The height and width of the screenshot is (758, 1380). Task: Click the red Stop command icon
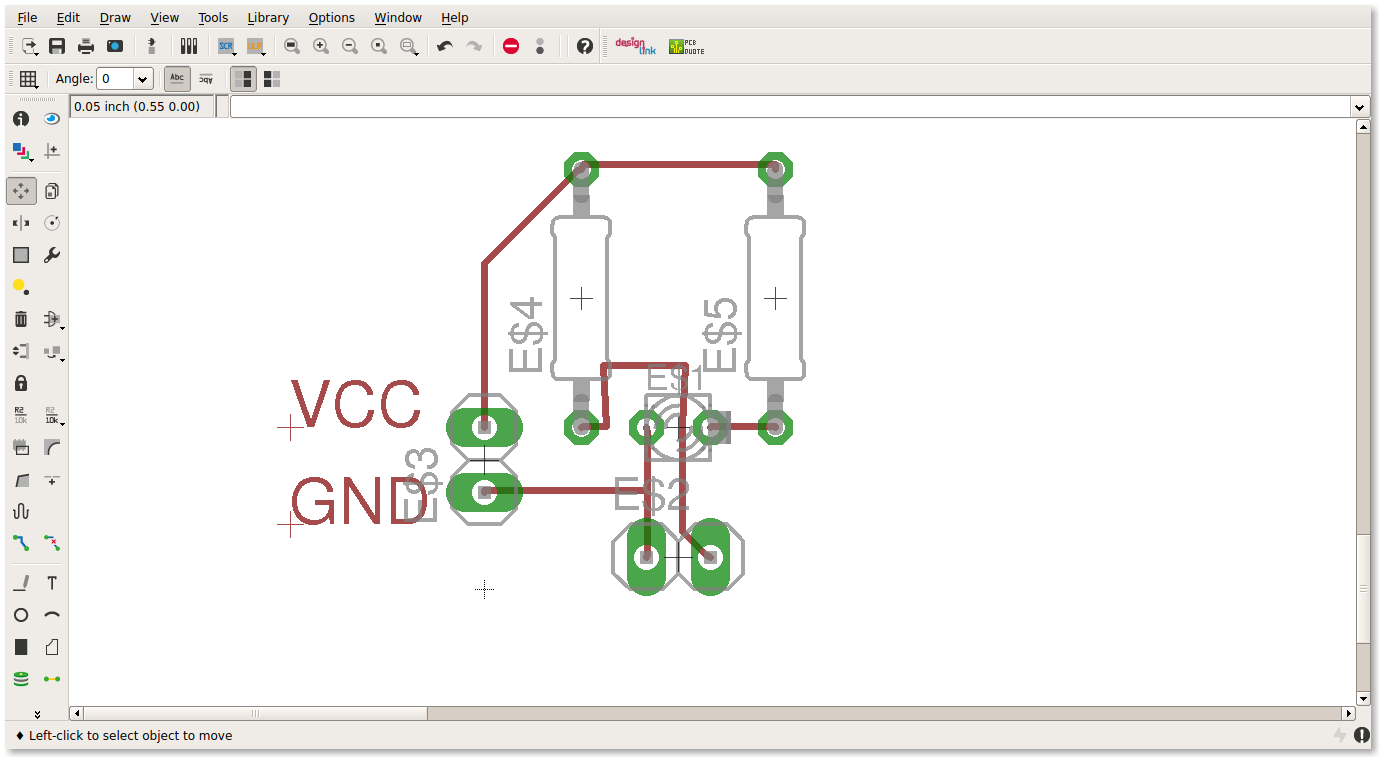[x=511, y=46]
